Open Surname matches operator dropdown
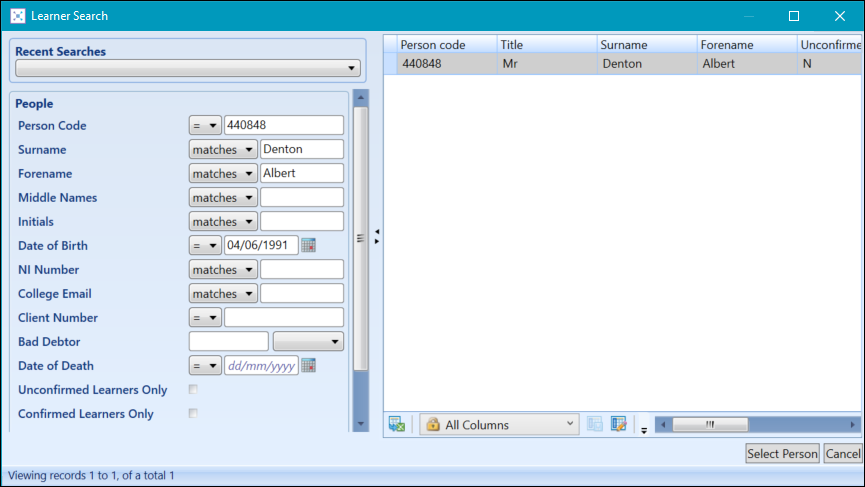Screen dimensions: 865x487 (x=223, y=149)
